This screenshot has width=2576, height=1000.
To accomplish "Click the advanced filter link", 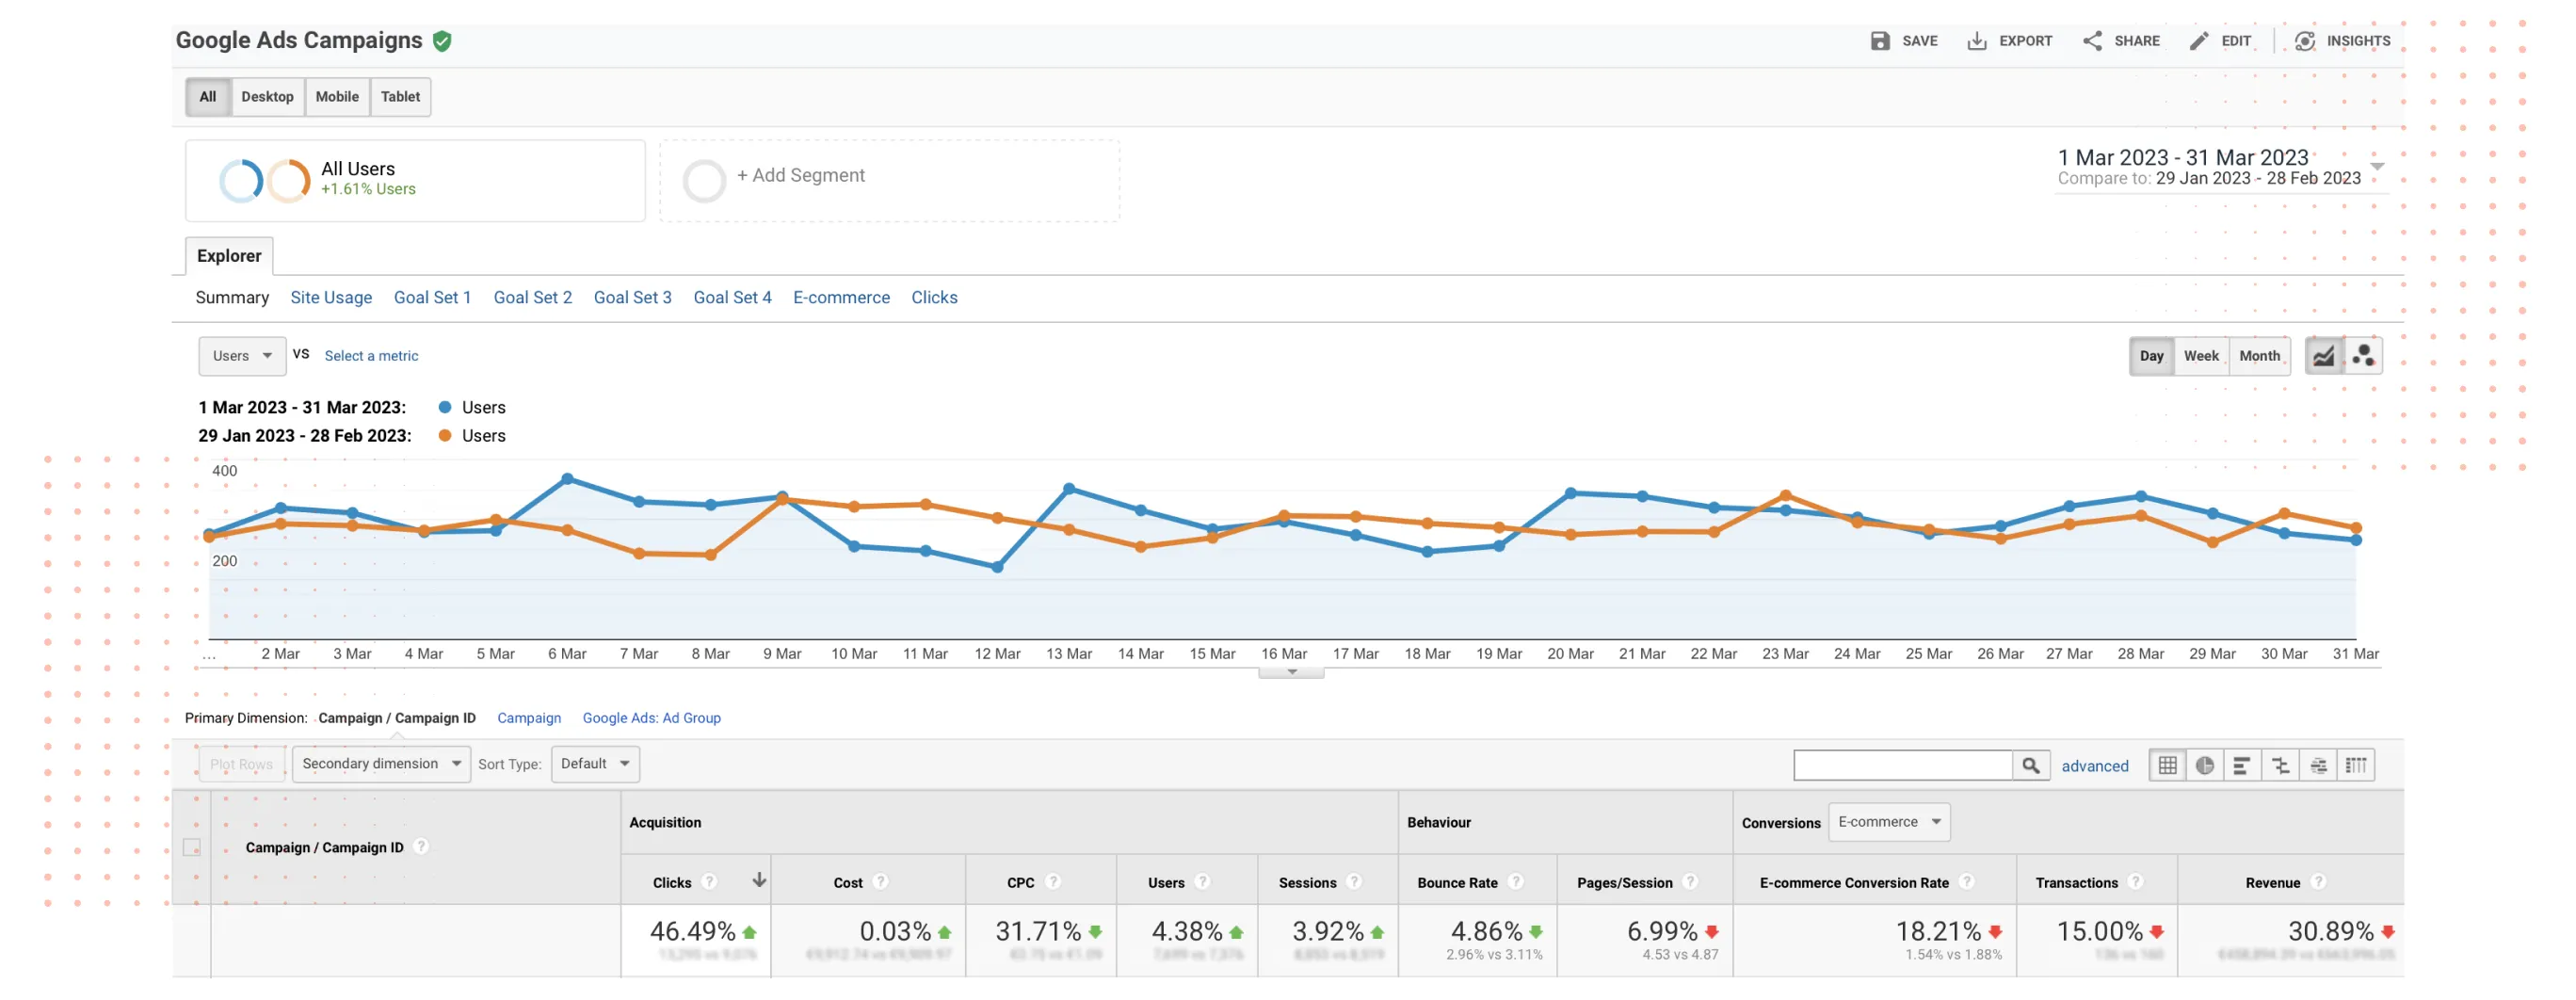I will tap(2095, 766).
